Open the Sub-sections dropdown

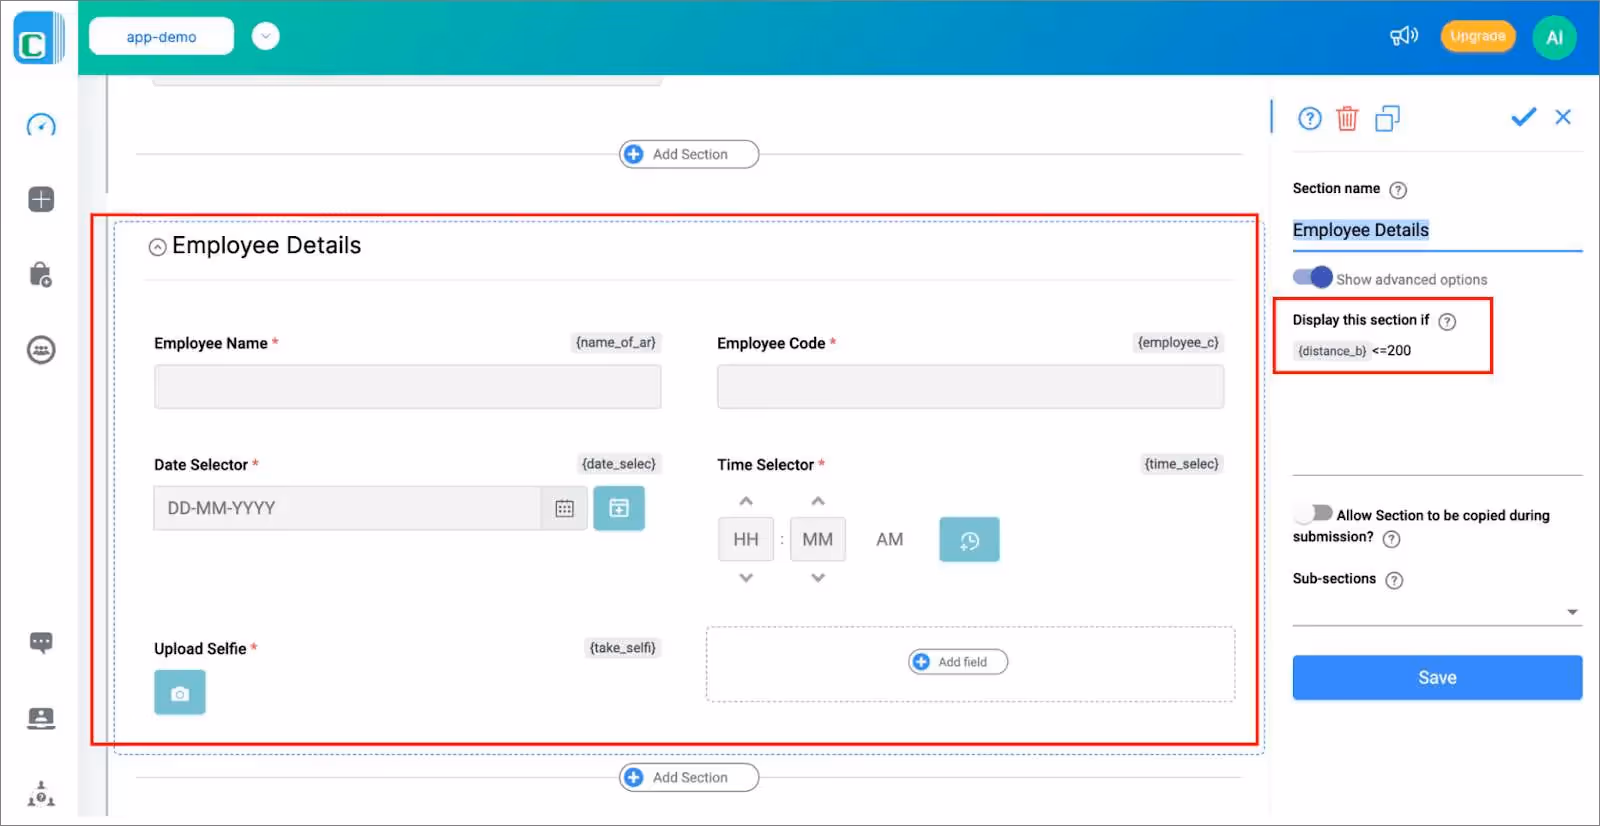coord(1437,611)
